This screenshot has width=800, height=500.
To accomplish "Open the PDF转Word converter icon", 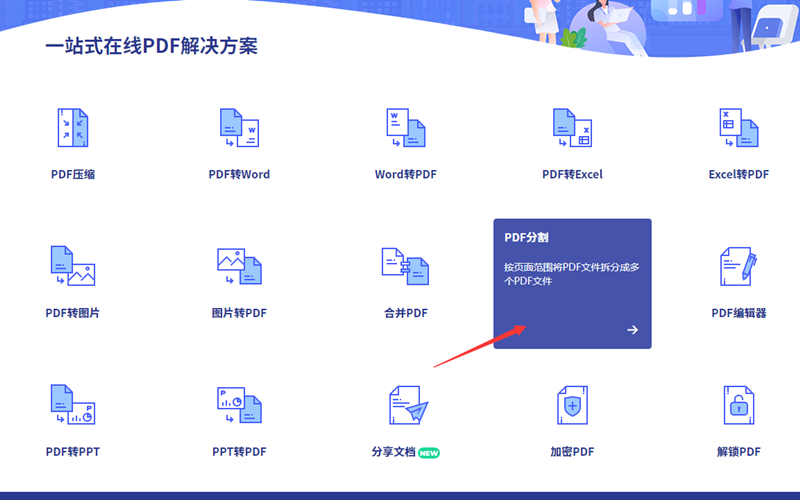I will click(x=239, y=128).
